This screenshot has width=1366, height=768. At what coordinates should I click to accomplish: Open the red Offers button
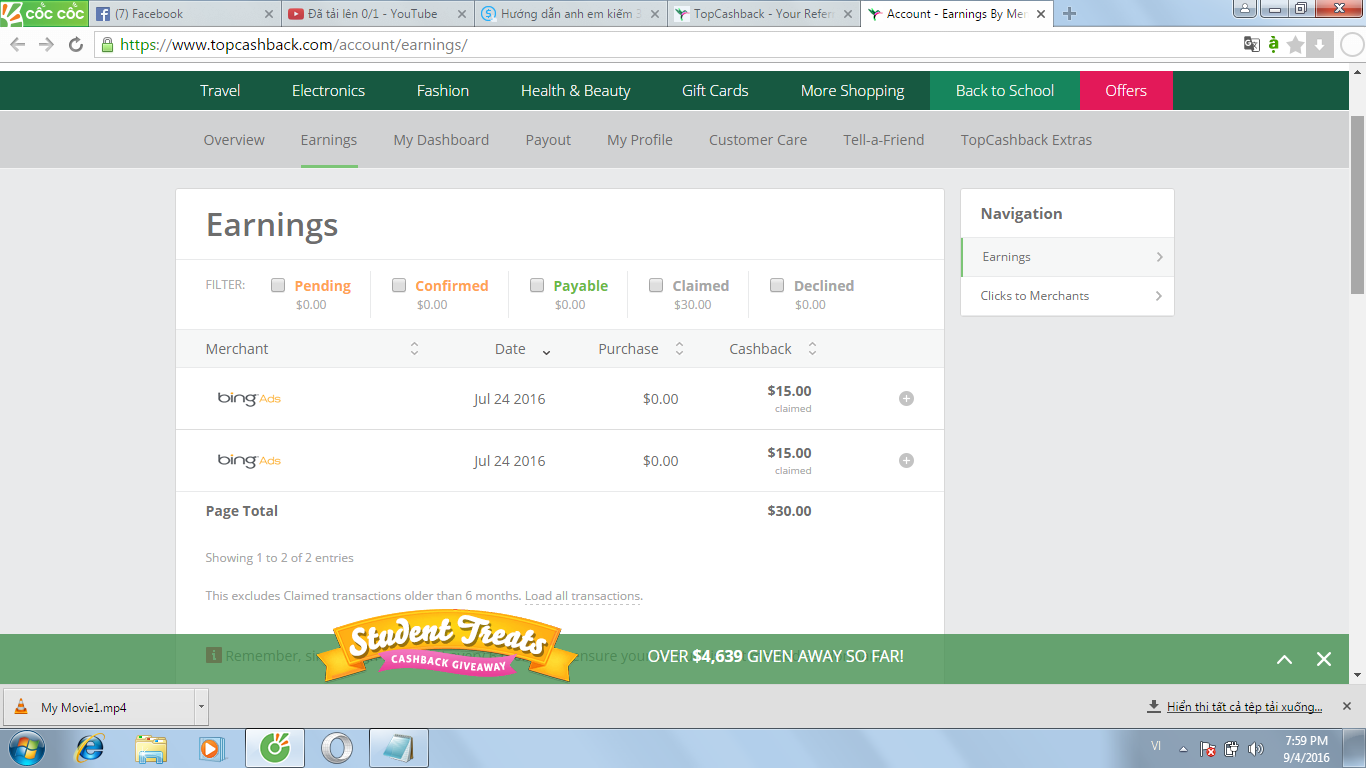click(1126, 90)
